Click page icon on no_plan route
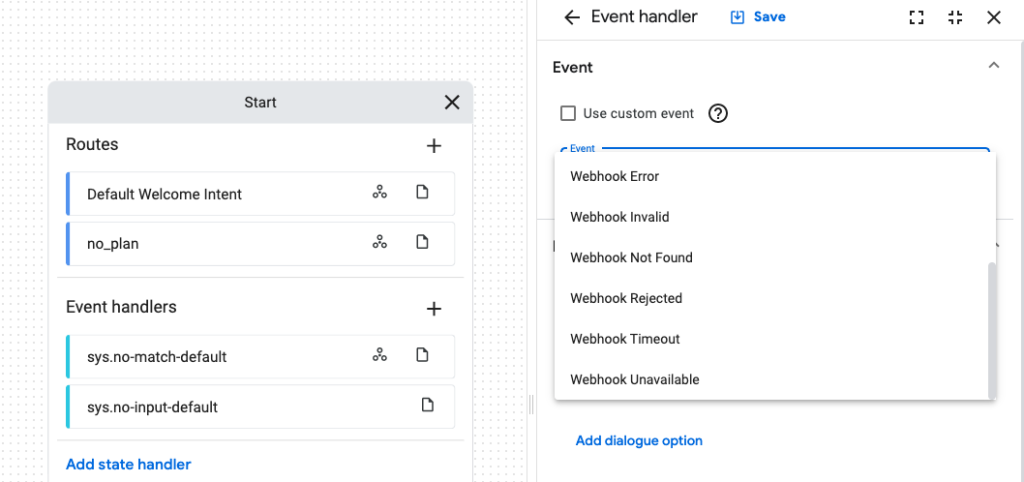 point(422,242)
